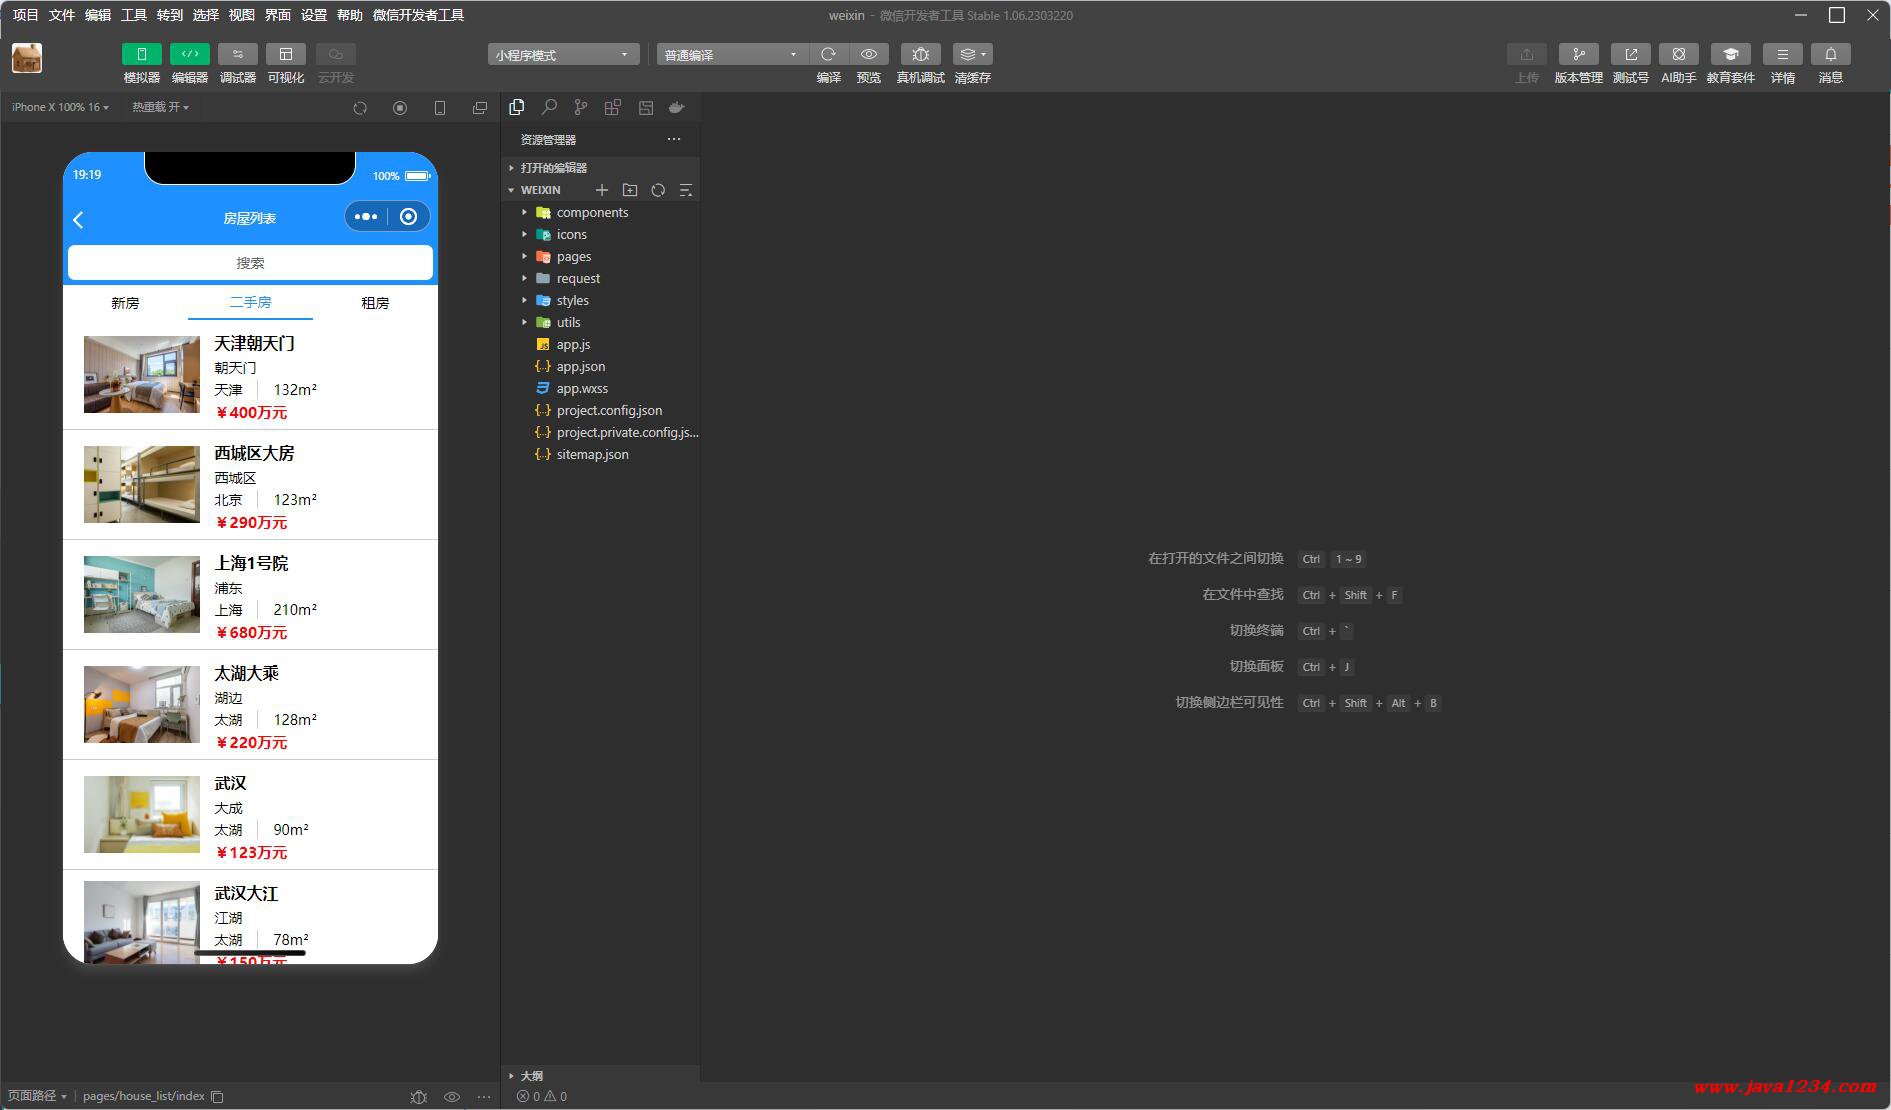Start real device debugging (真机调试)
Viewport: 1891px width, 1110px height.
(920, 55)
